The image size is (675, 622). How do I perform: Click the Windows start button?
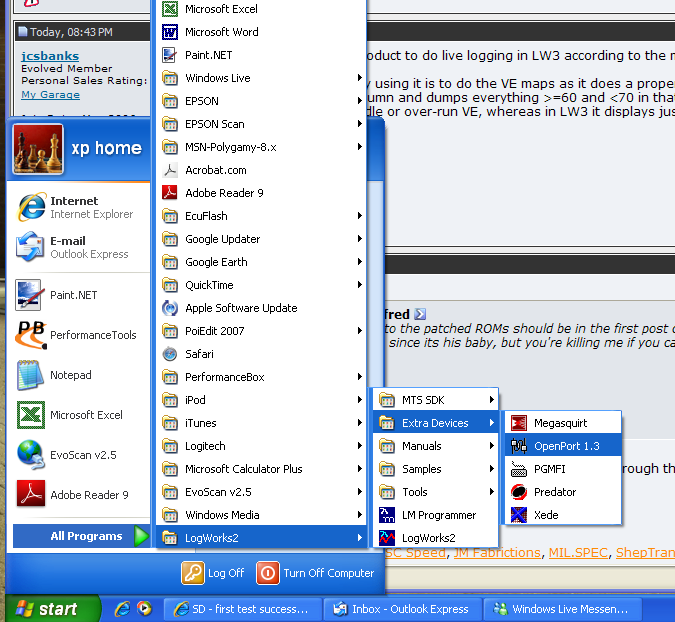coord(51,609)
